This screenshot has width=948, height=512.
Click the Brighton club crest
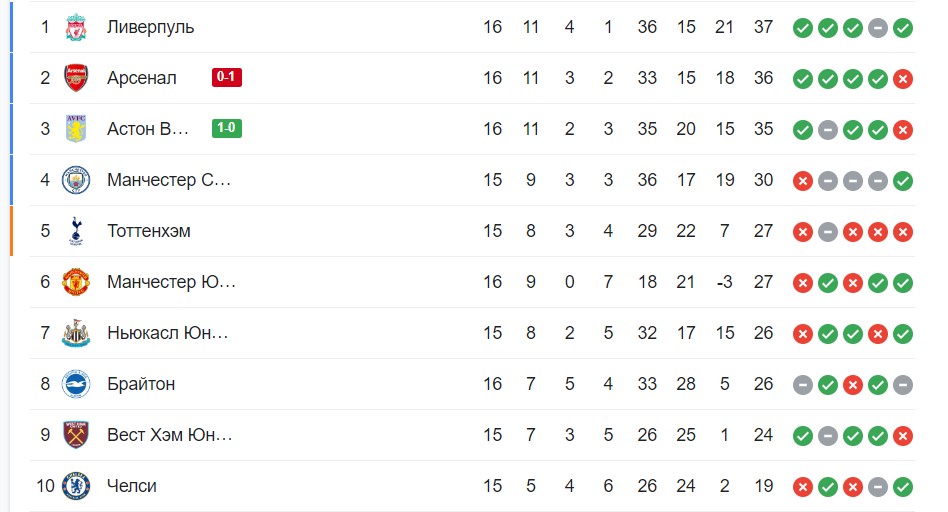coord(76,384)
